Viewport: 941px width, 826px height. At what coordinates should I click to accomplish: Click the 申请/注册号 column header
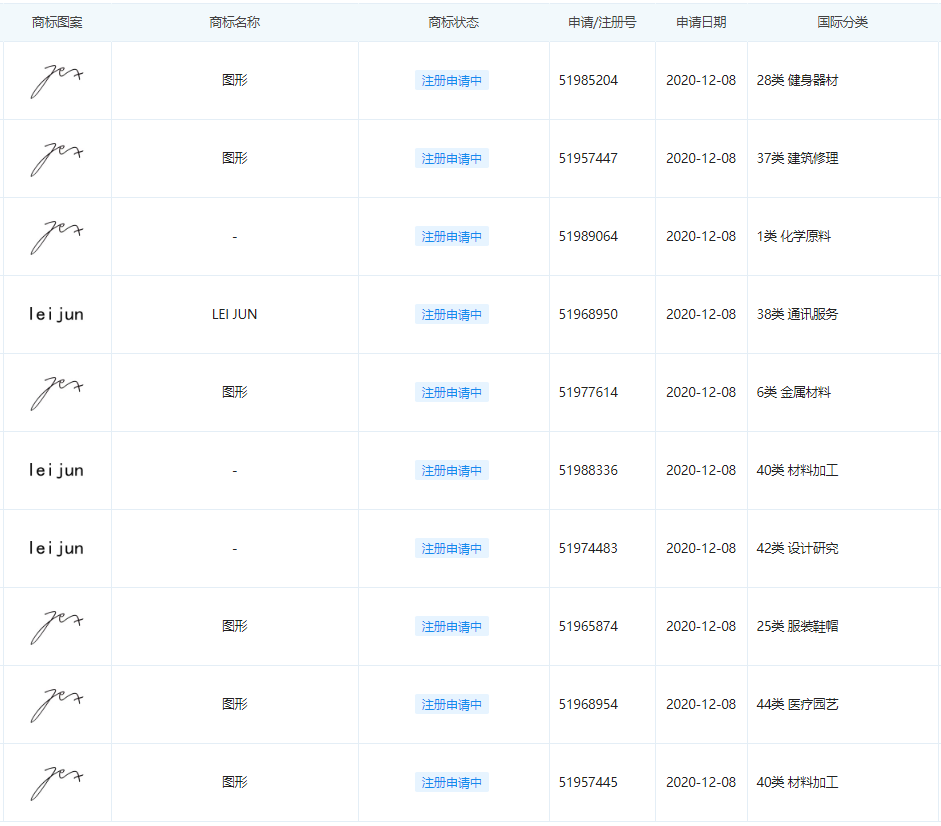[x=602, y=22]
